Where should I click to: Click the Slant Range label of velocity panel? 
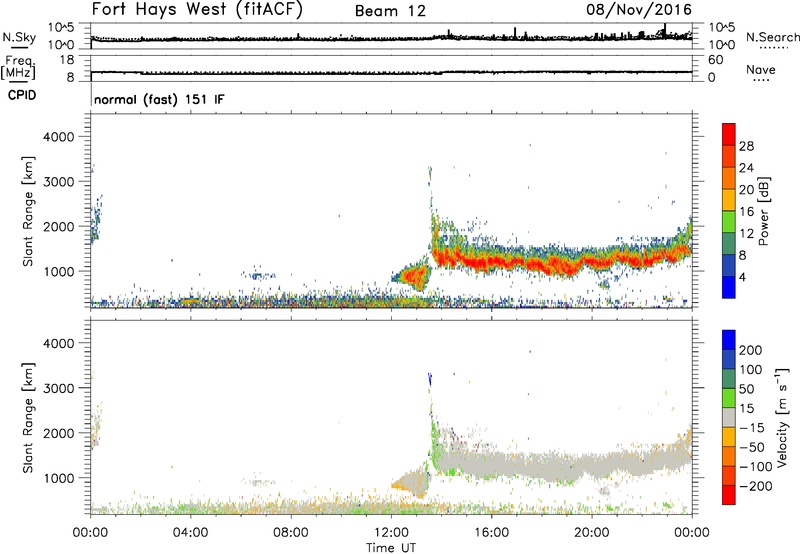pos(28,418)
